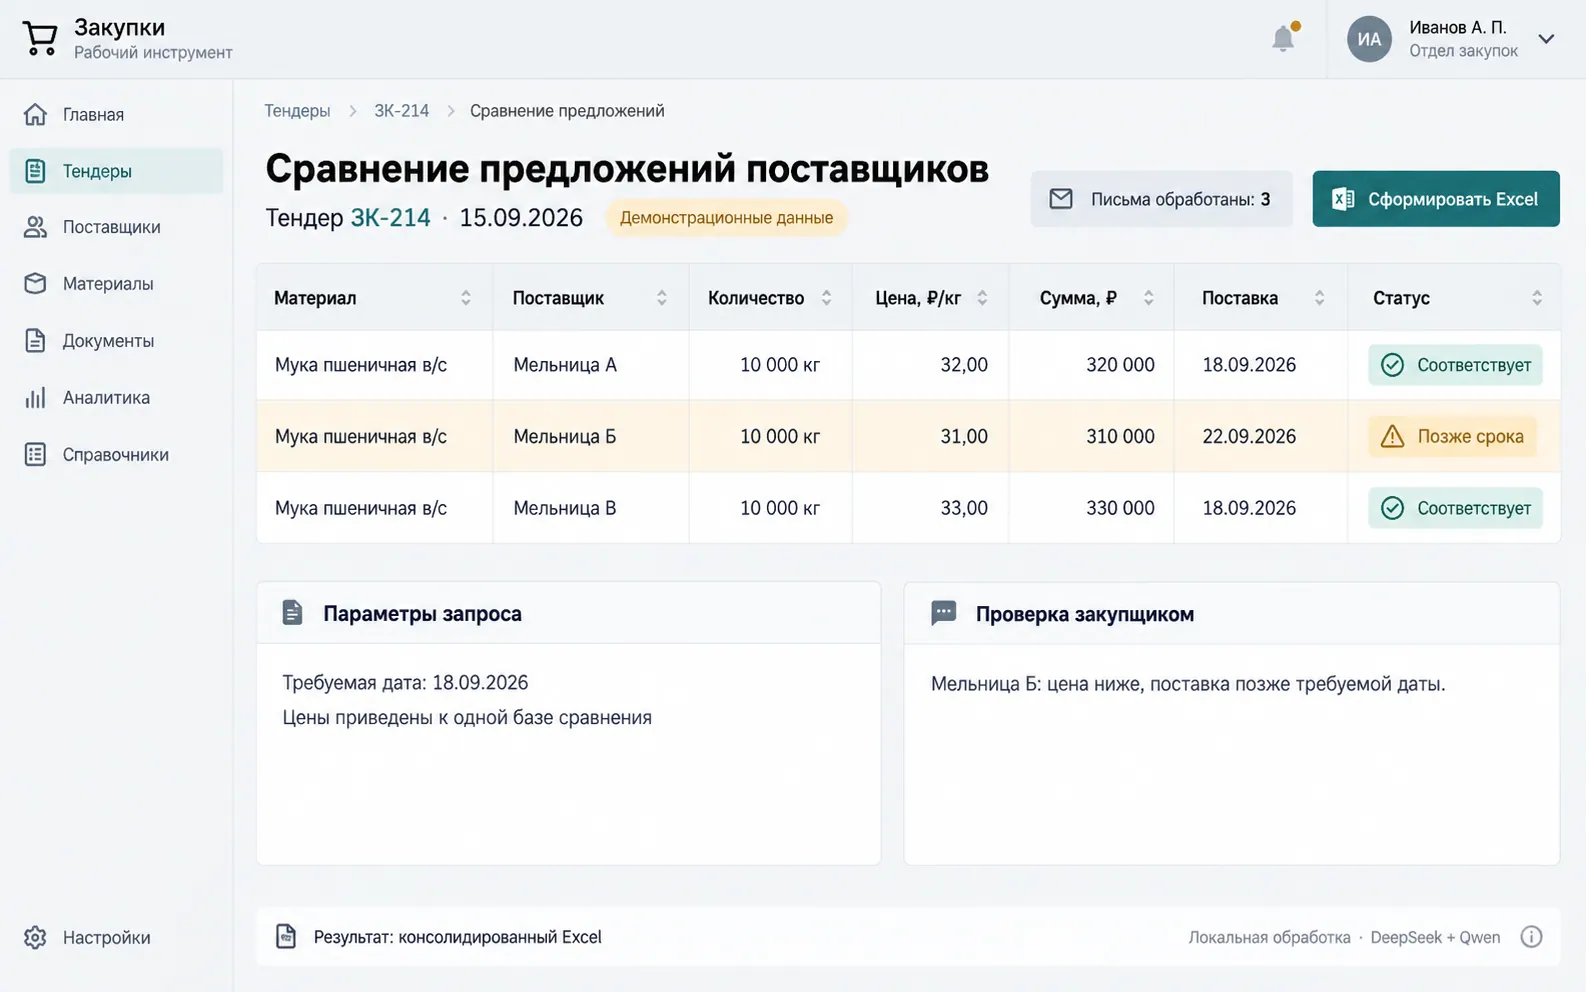The width and height of the screenshot is (1586, 992).
Task: Click the info icon in the footer
Action: (x=1531, y=937)
